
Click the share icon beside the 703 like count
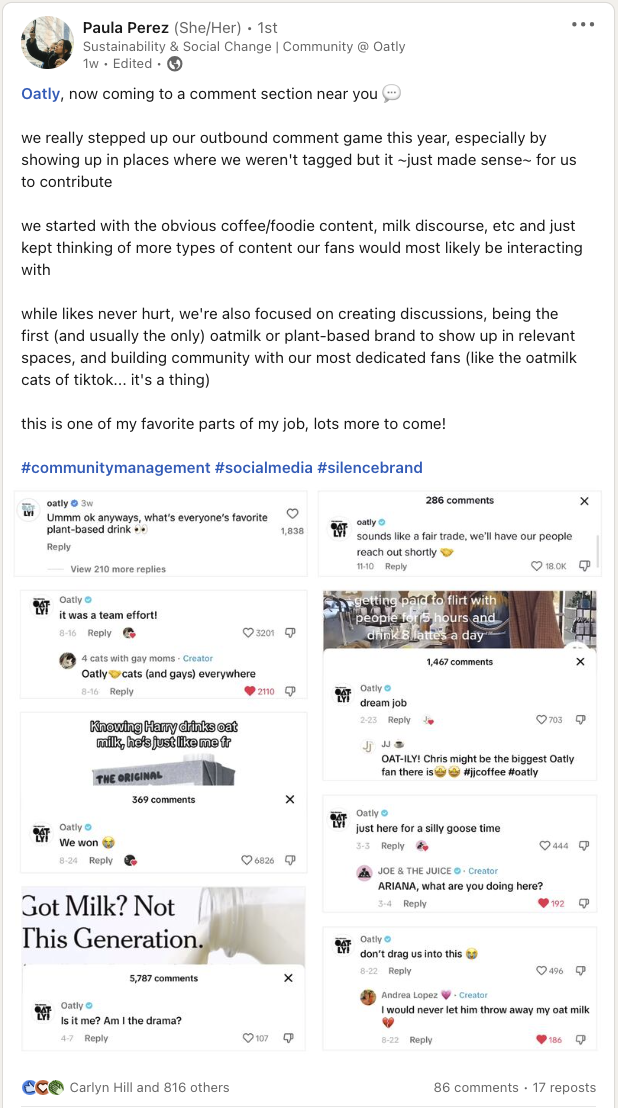coord(582,719)
